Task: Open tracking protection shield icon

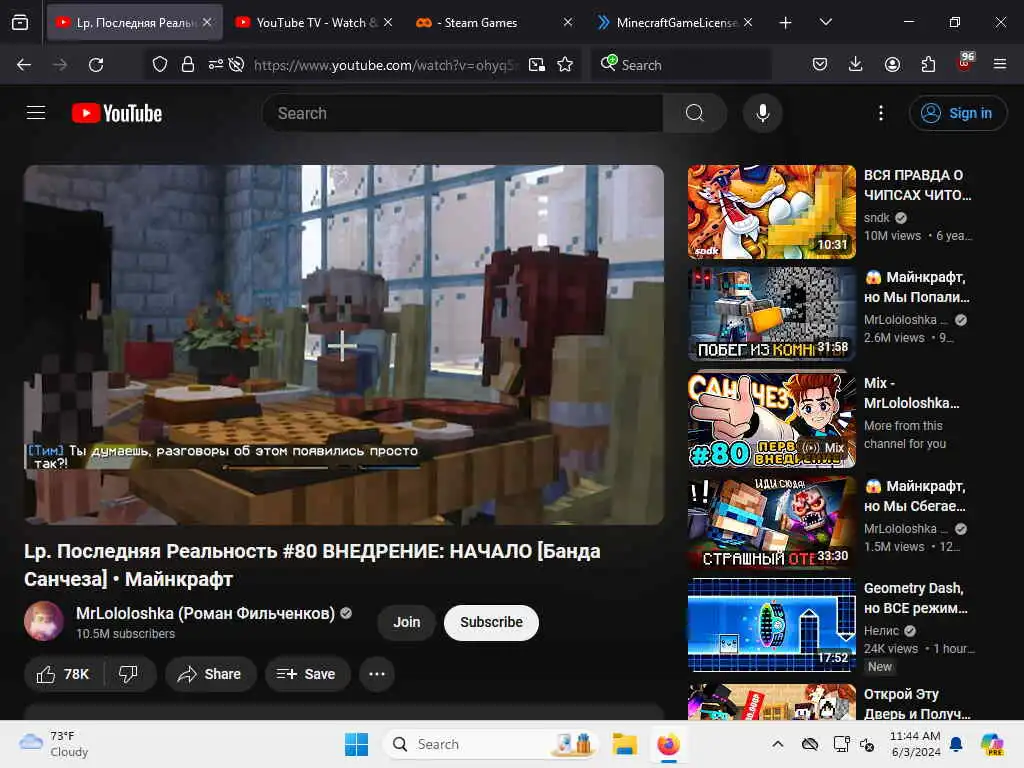Action: click(x=160, y=65)
